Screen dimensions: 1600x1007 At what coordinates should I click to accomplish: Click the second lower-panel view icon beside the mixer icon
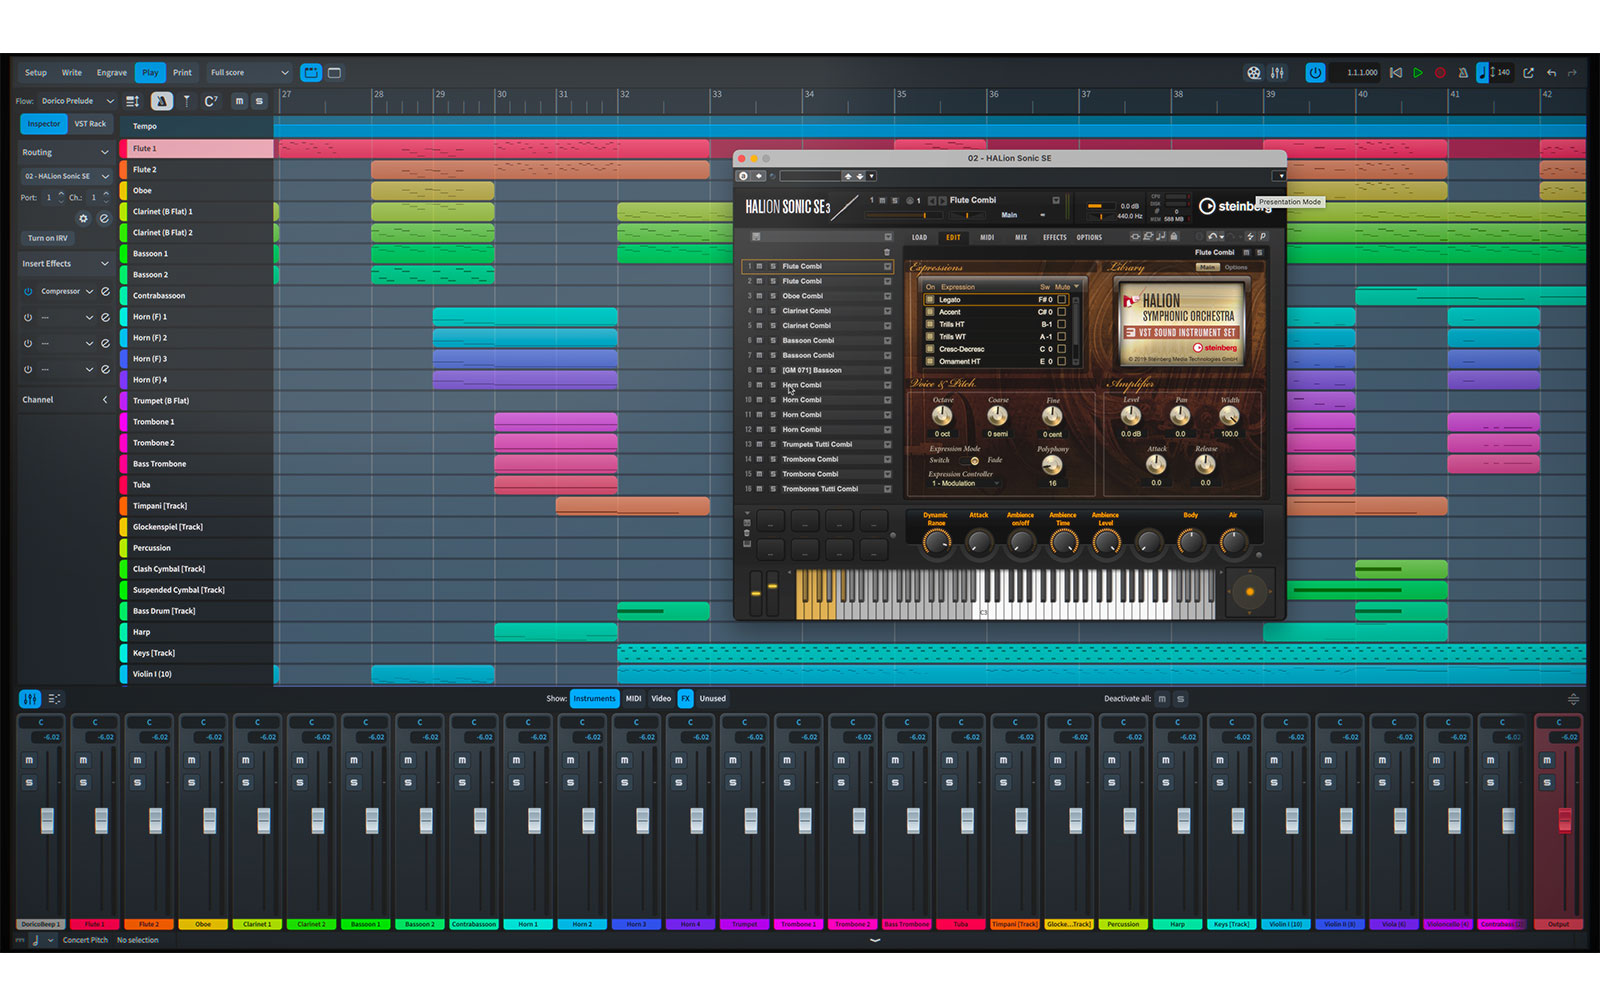(55, 699)
